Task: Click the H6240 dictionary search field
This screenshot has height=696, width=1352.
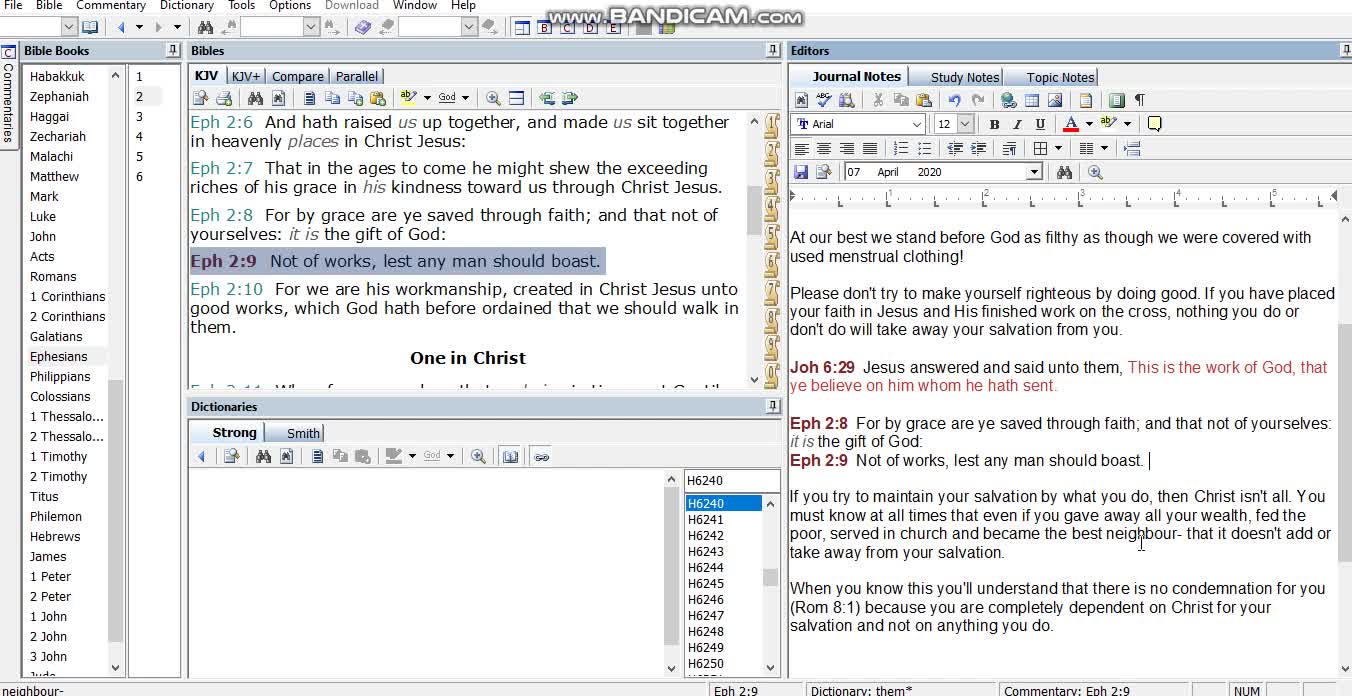Action: coord(732,481)
